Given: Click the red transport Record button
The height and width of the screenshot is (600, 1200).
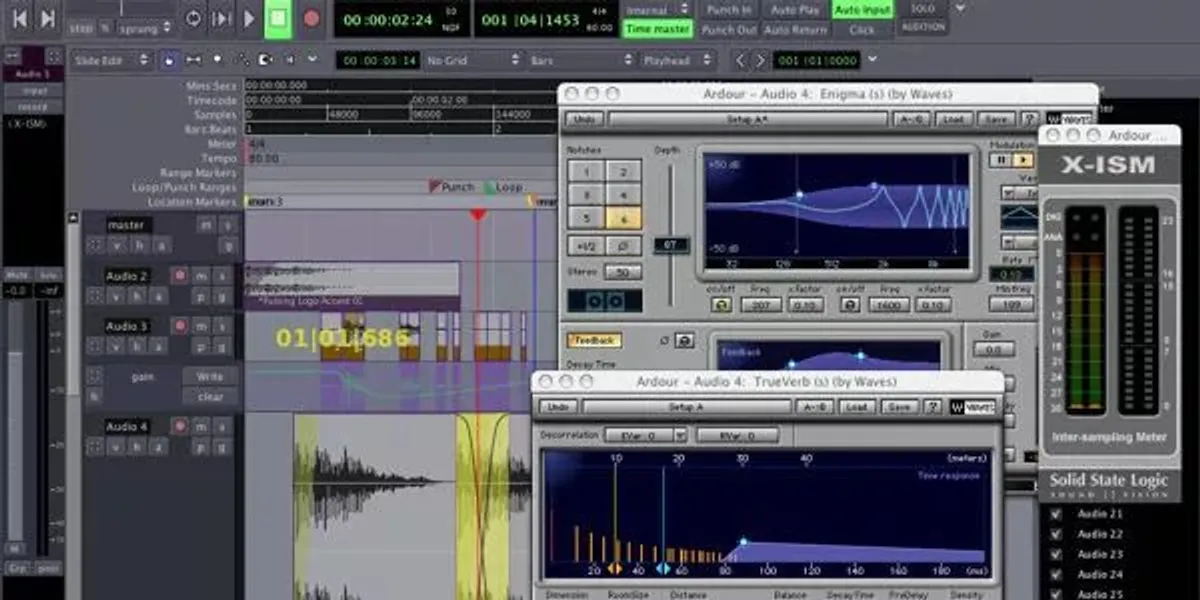Looking at the screenshot, I should [x=311, y=18].
